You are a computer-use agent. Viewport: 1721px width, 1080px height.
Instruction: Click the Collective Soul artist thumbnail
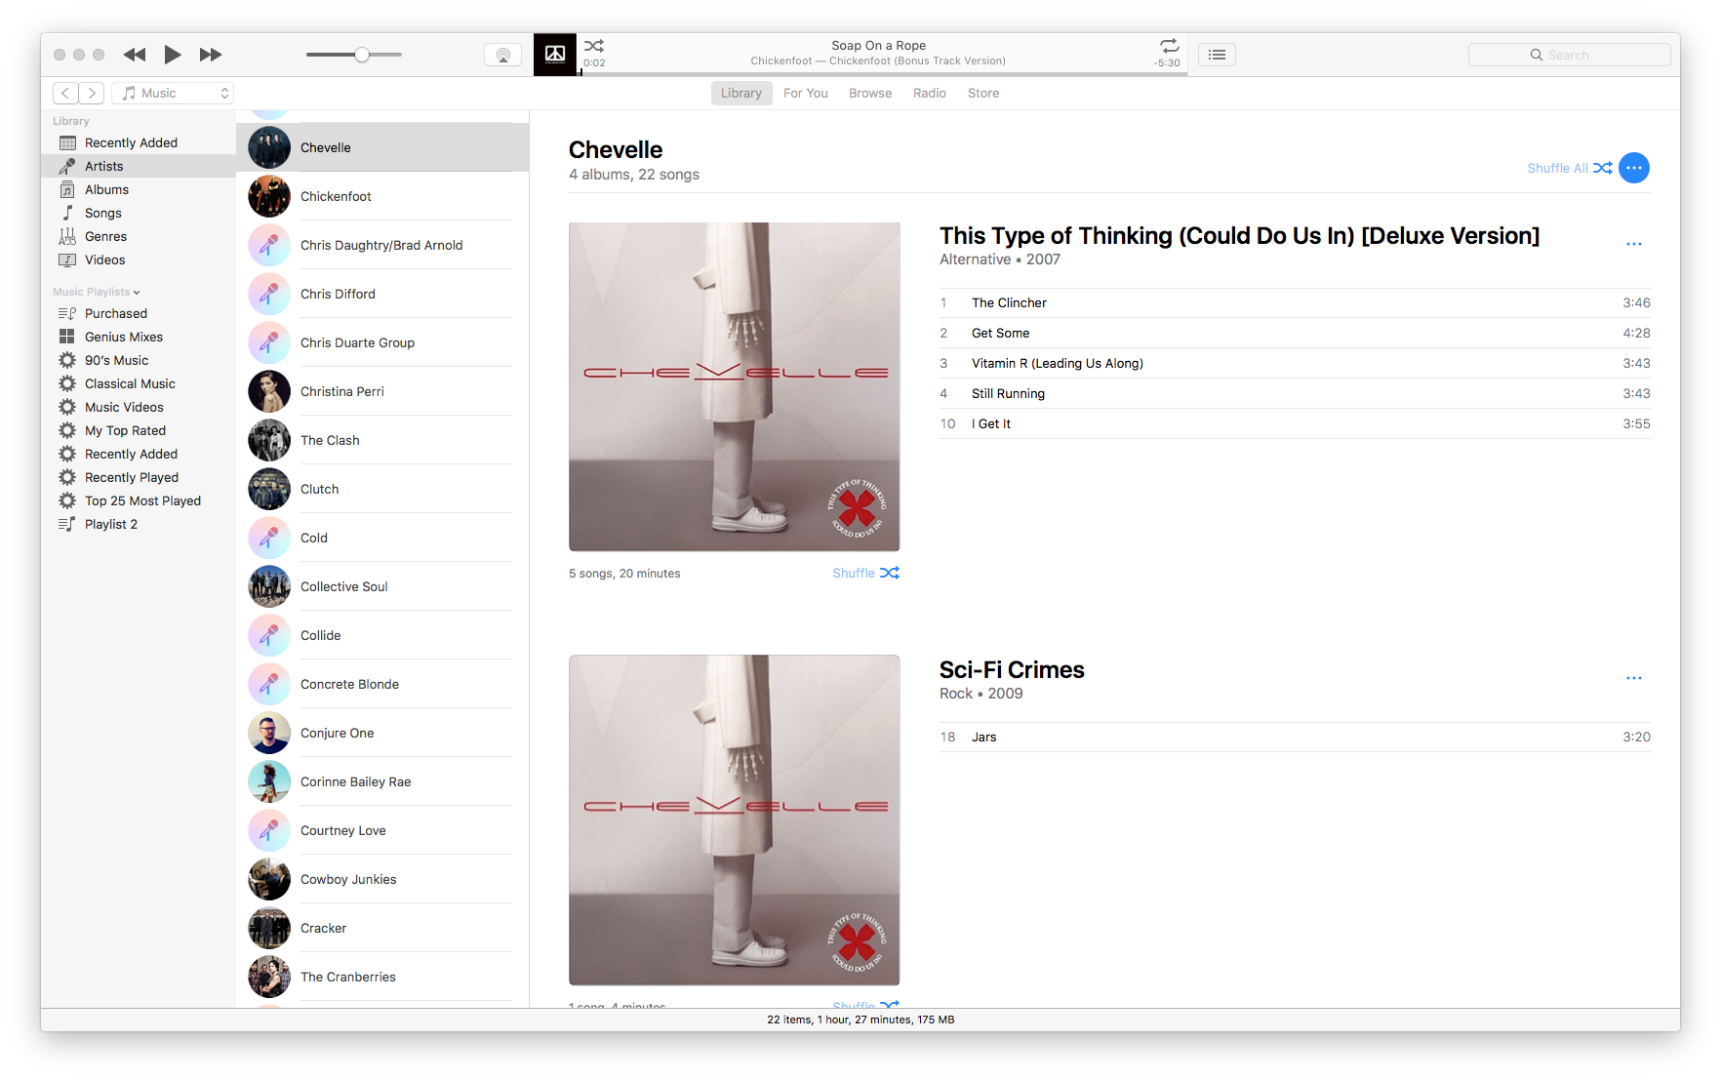point(269,587)
